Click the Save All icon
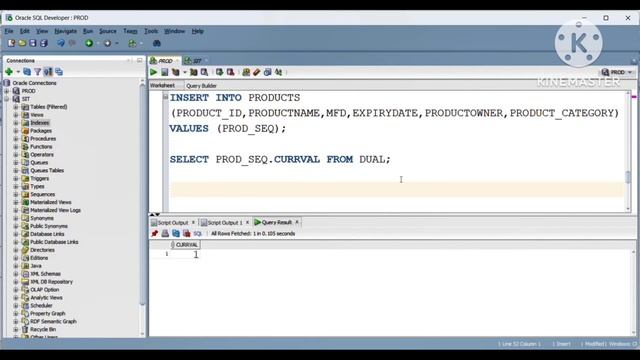Image resolution: width=640 pixels, height=360 pixels. [x=44, y=43]
